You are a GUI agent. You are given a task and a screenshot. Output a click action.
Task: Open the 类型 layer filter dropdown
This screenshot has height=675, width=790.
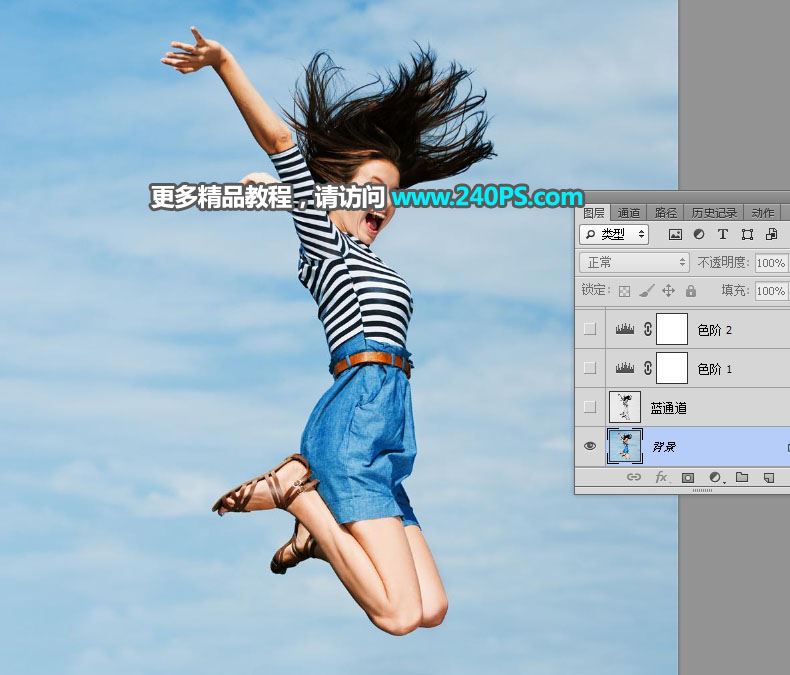click(614, 234)
